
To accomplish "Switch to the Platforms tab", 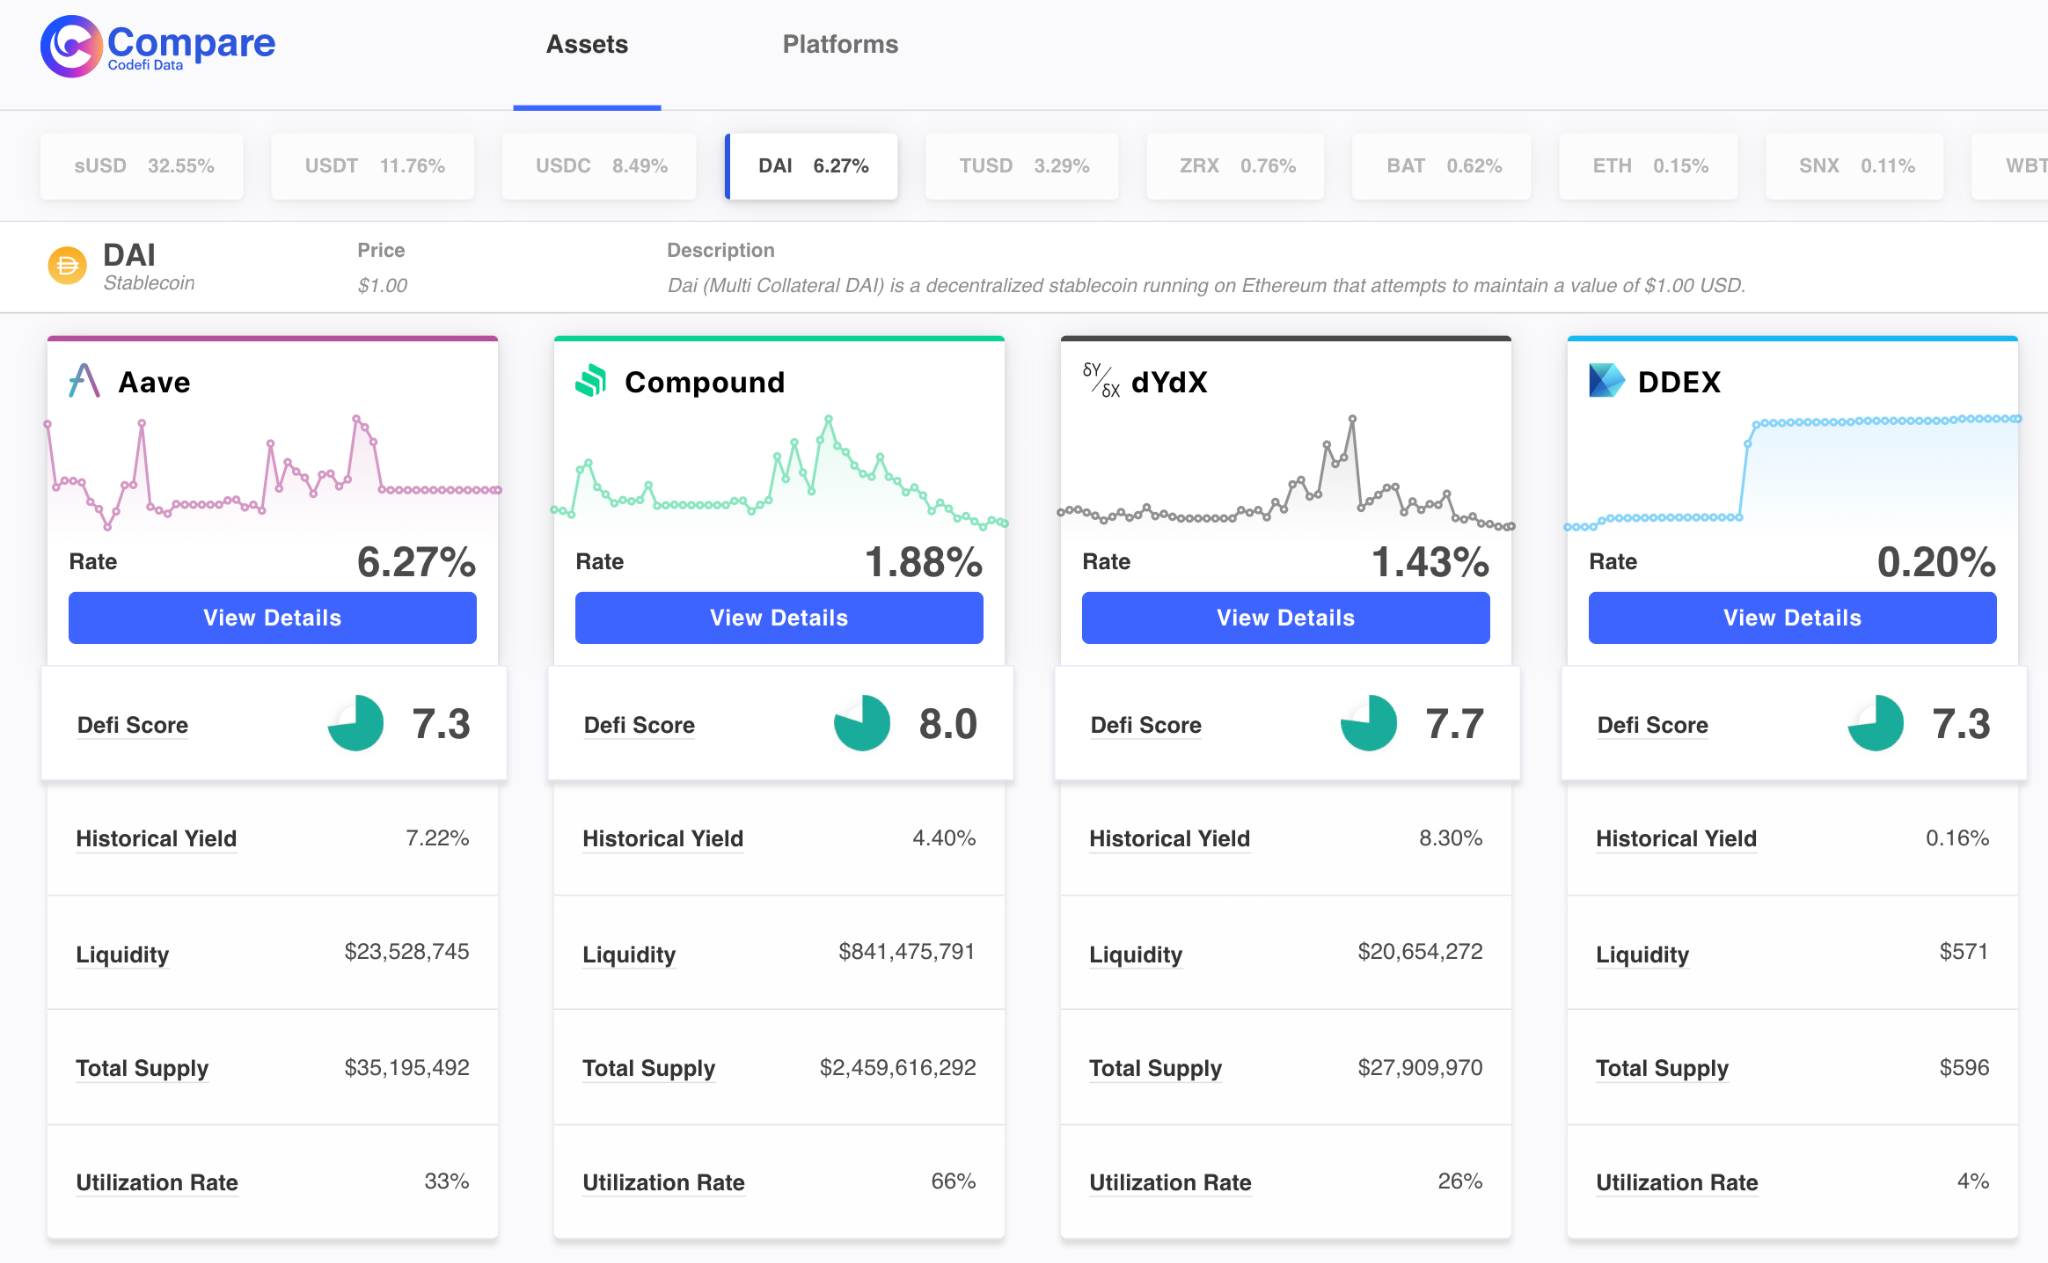I will click(x=840, y=45).
